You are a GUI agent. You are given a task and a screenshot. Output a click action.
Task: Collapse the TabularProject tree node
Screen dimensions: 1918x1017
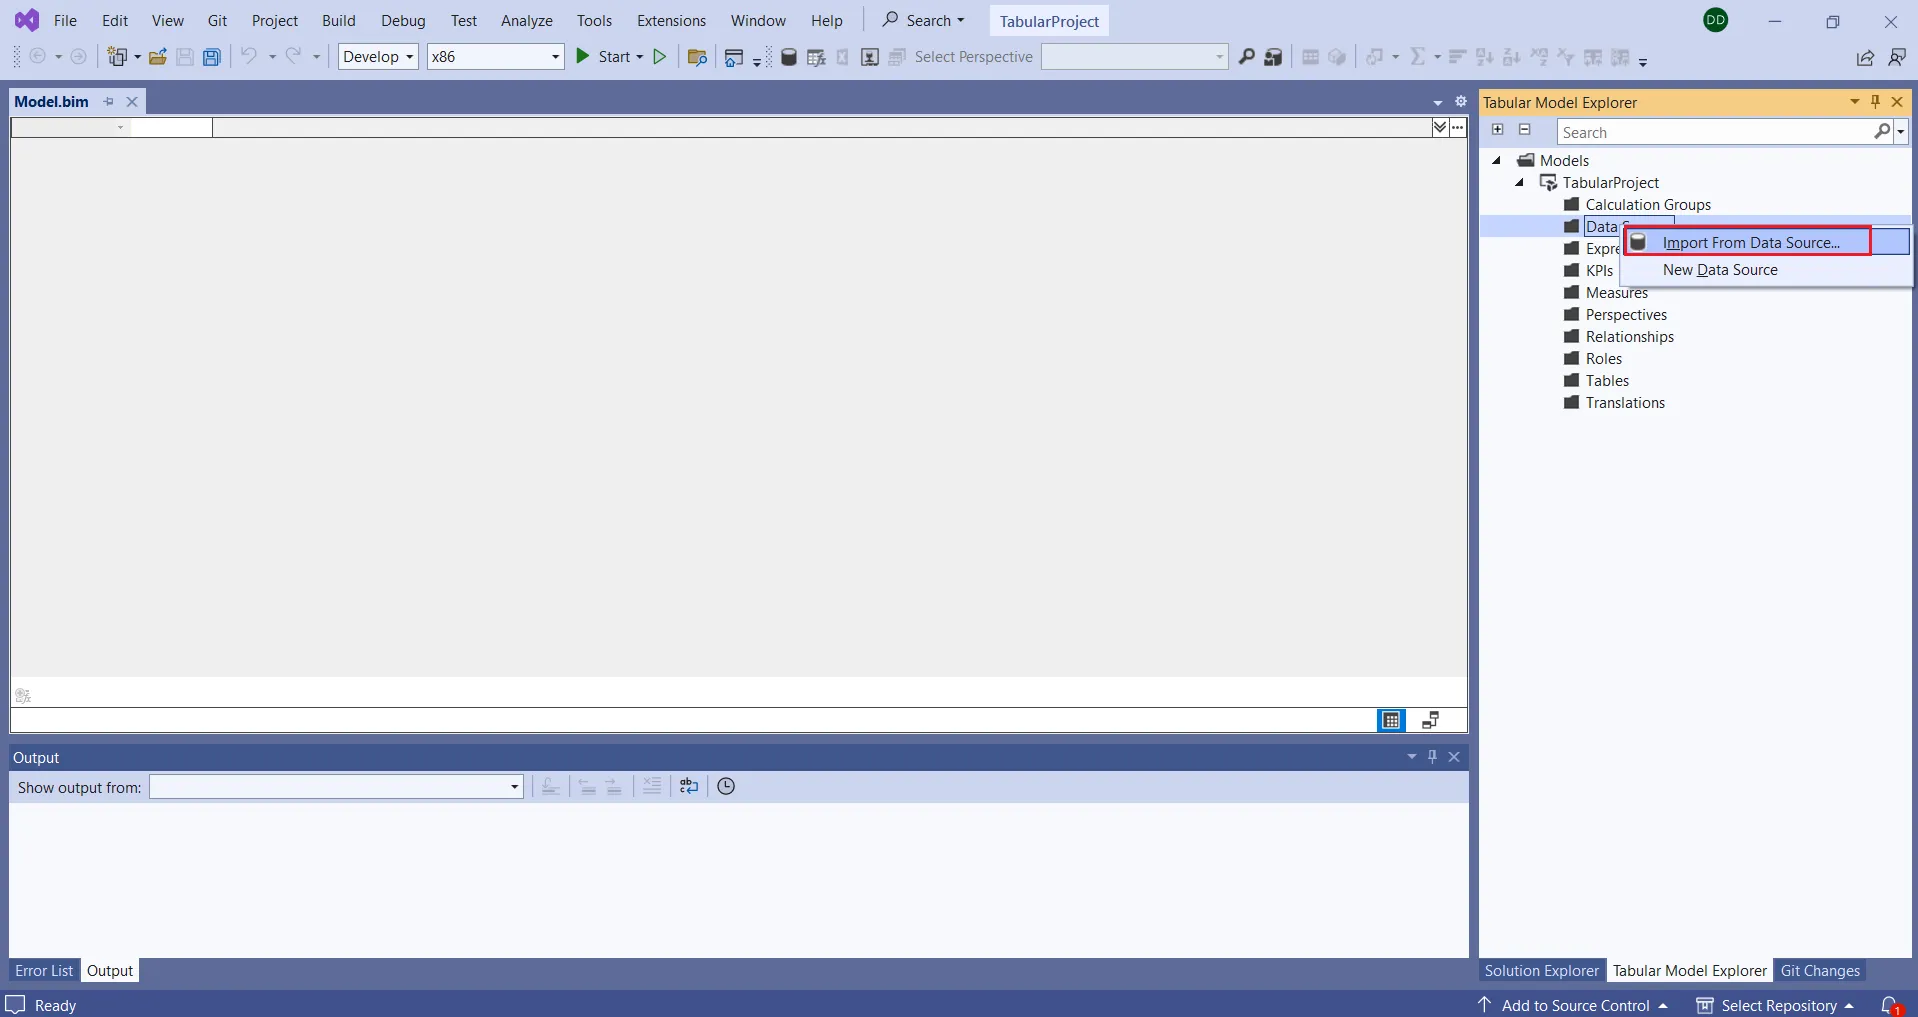[x=1519, y=183]
